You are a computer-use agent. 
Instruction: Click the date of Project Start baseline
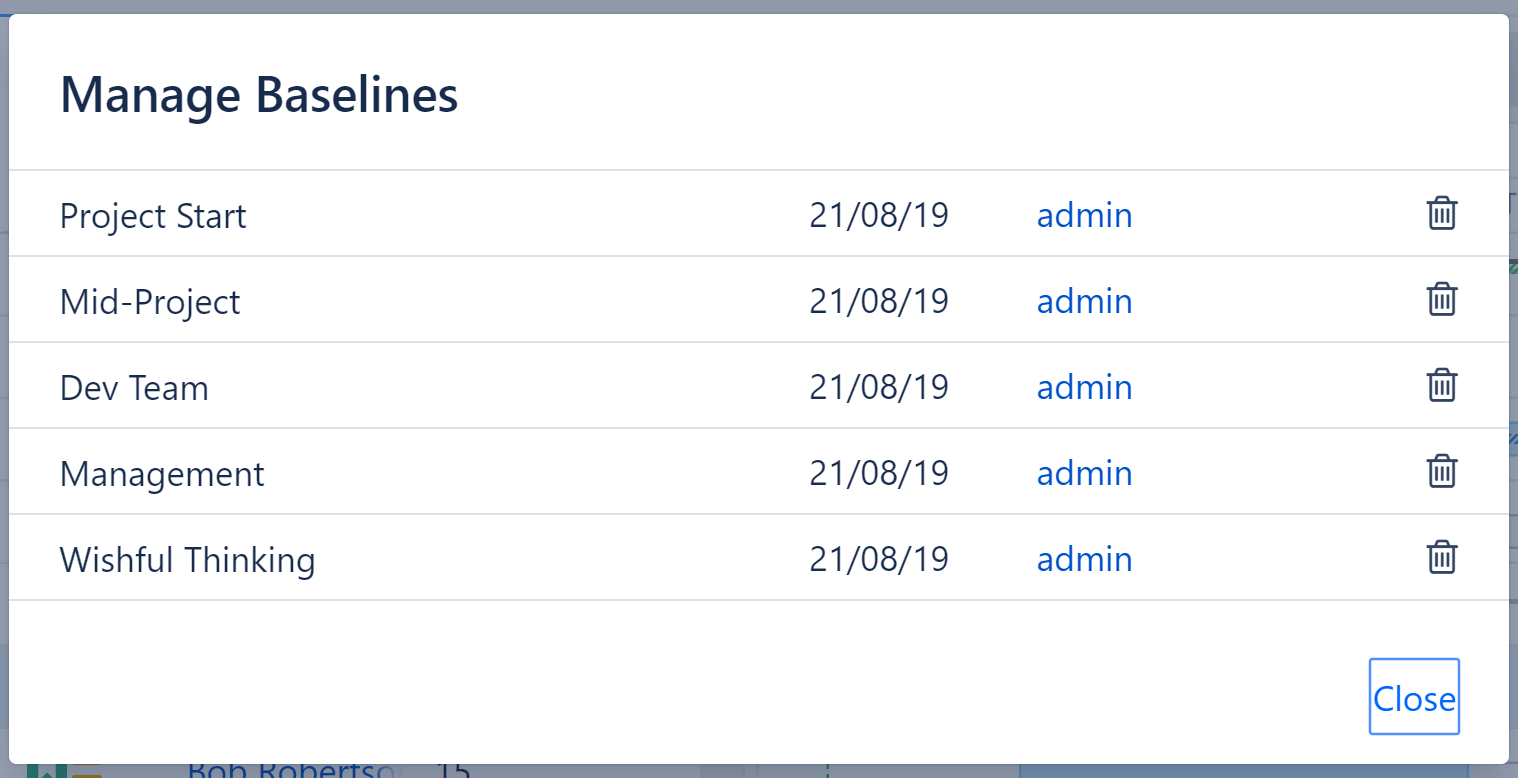878,215
